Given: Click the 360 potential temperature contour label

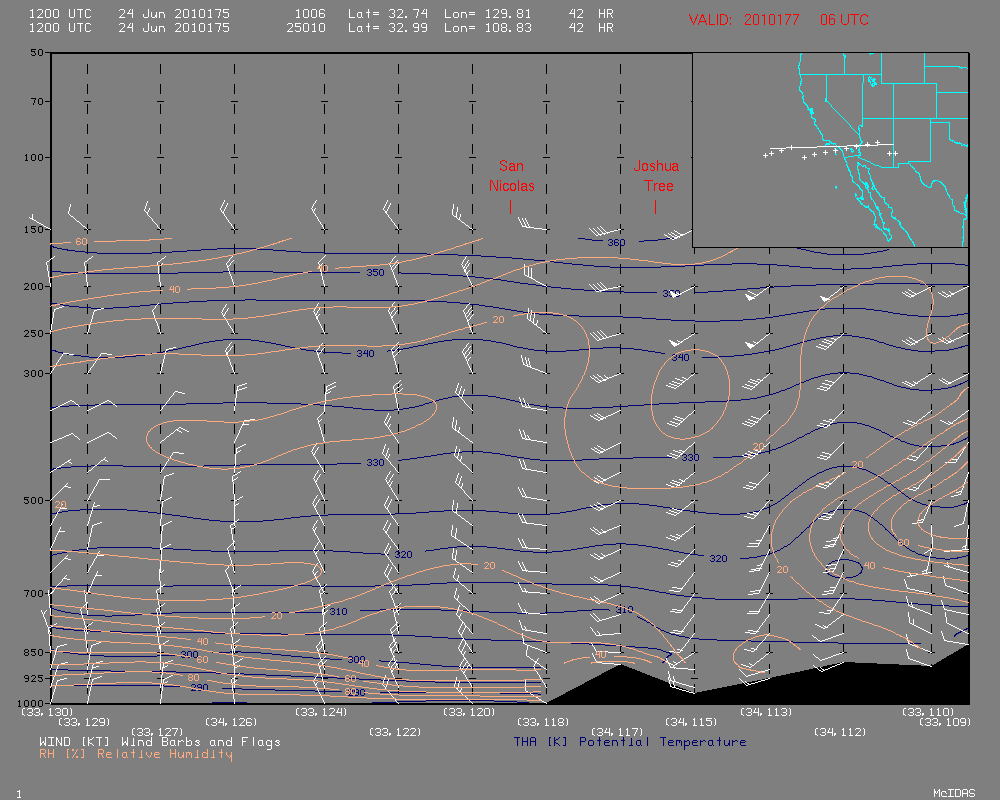Looking at the screenshot, I should 616,242.
